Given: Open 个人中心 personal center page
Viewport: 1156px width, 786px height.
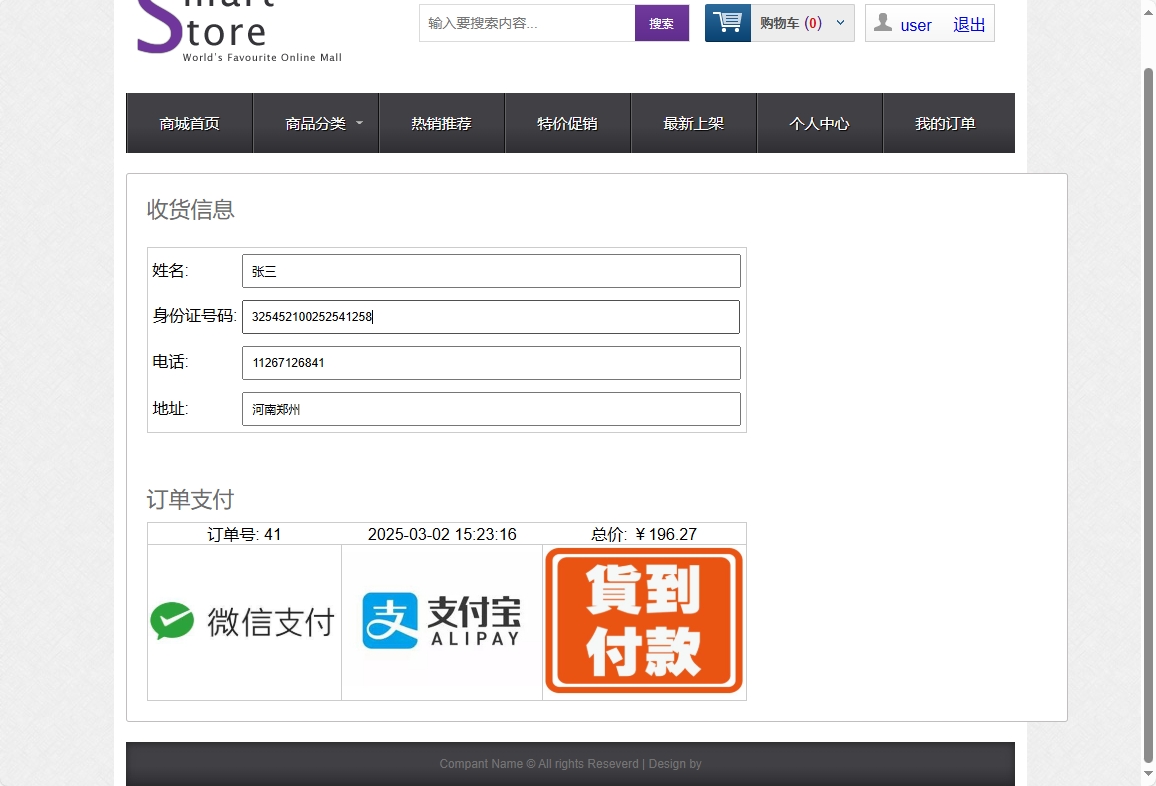Looking at the screenshot, I should pyautogui.click(x=820, y=122).
